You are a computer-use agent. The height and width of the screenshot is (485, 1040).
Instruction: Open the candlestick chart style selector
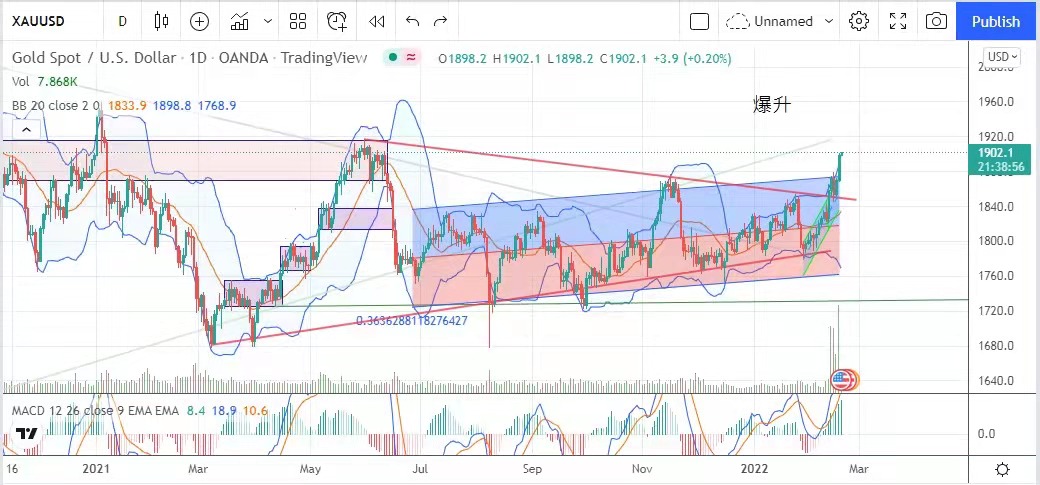pyautogui.click(x=162, y=21)
